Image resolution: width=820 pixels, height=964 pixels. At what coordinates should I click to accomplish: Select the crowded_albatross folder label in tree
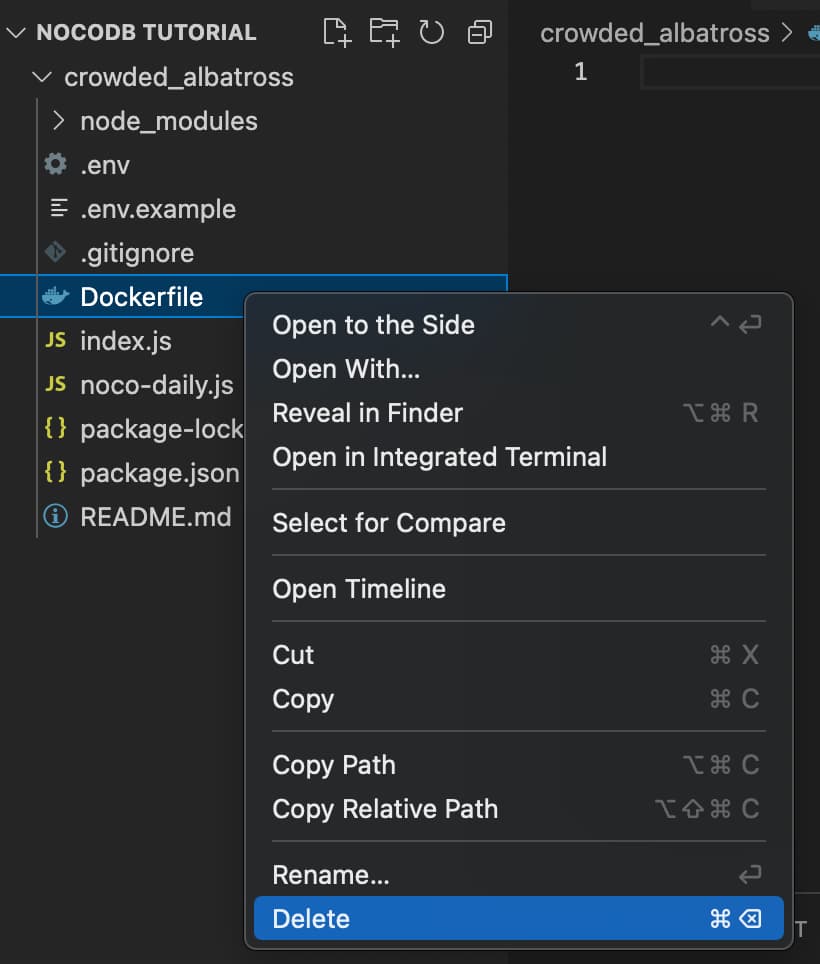[x=179, y=77]
